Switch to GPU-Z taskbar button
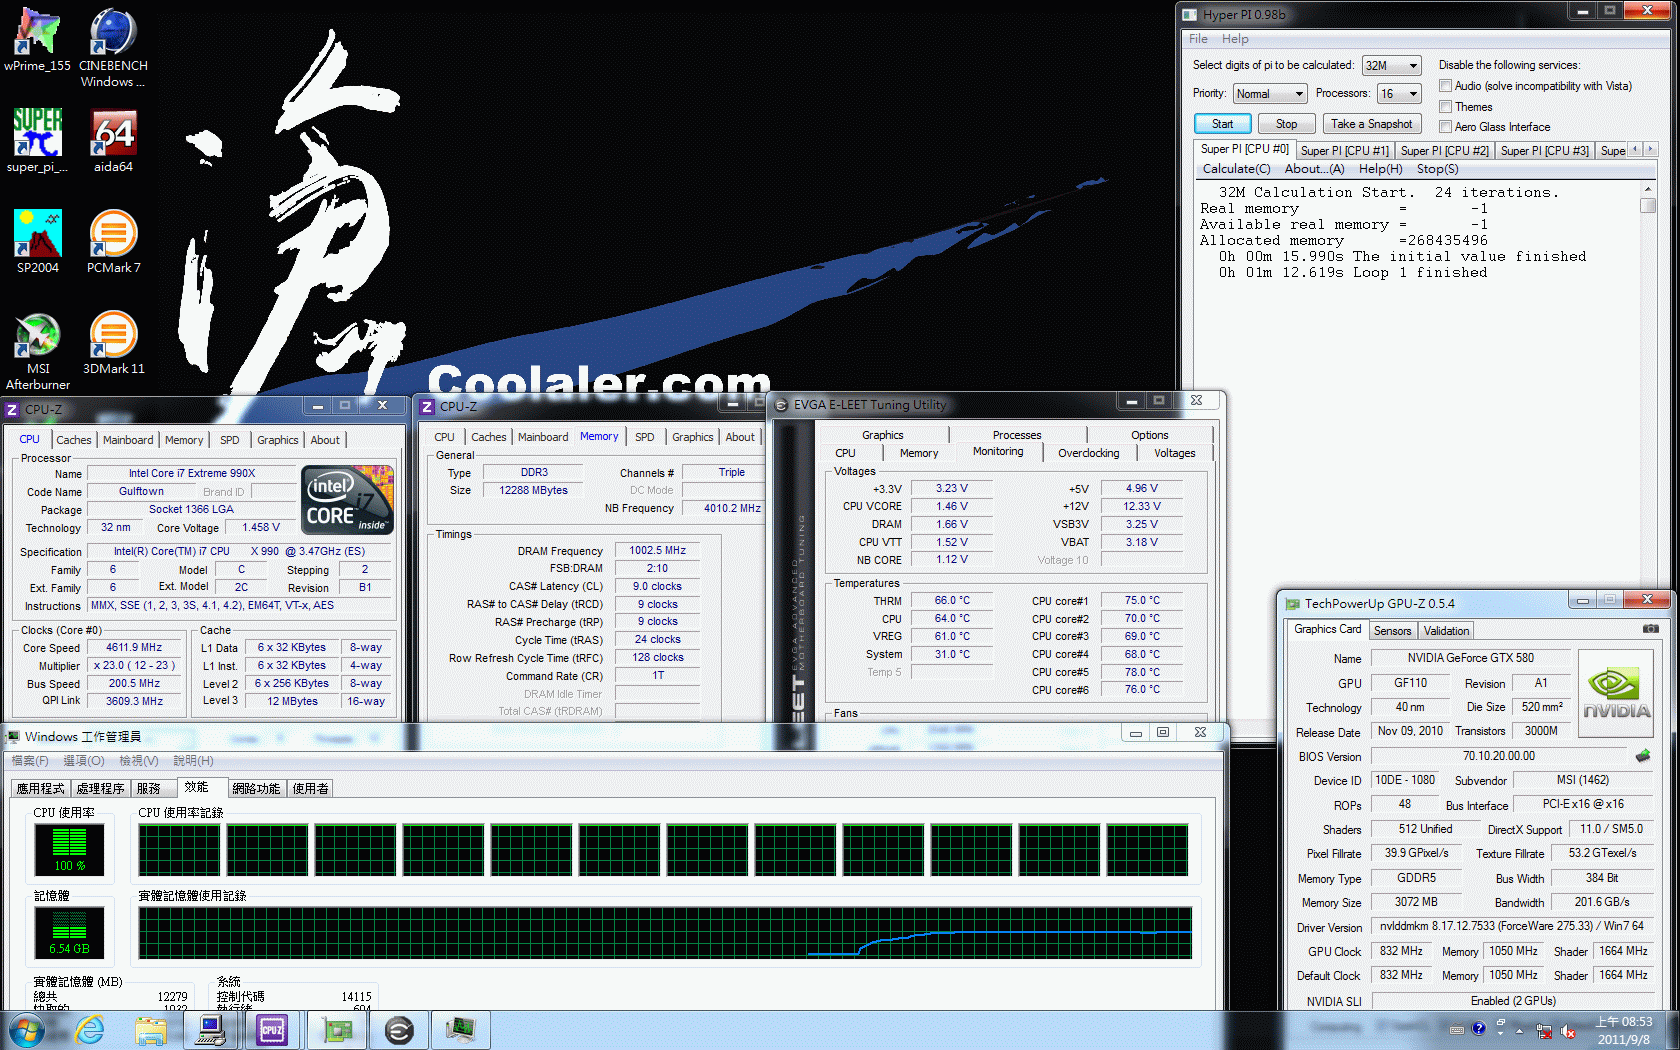 tap(337, 1030)
